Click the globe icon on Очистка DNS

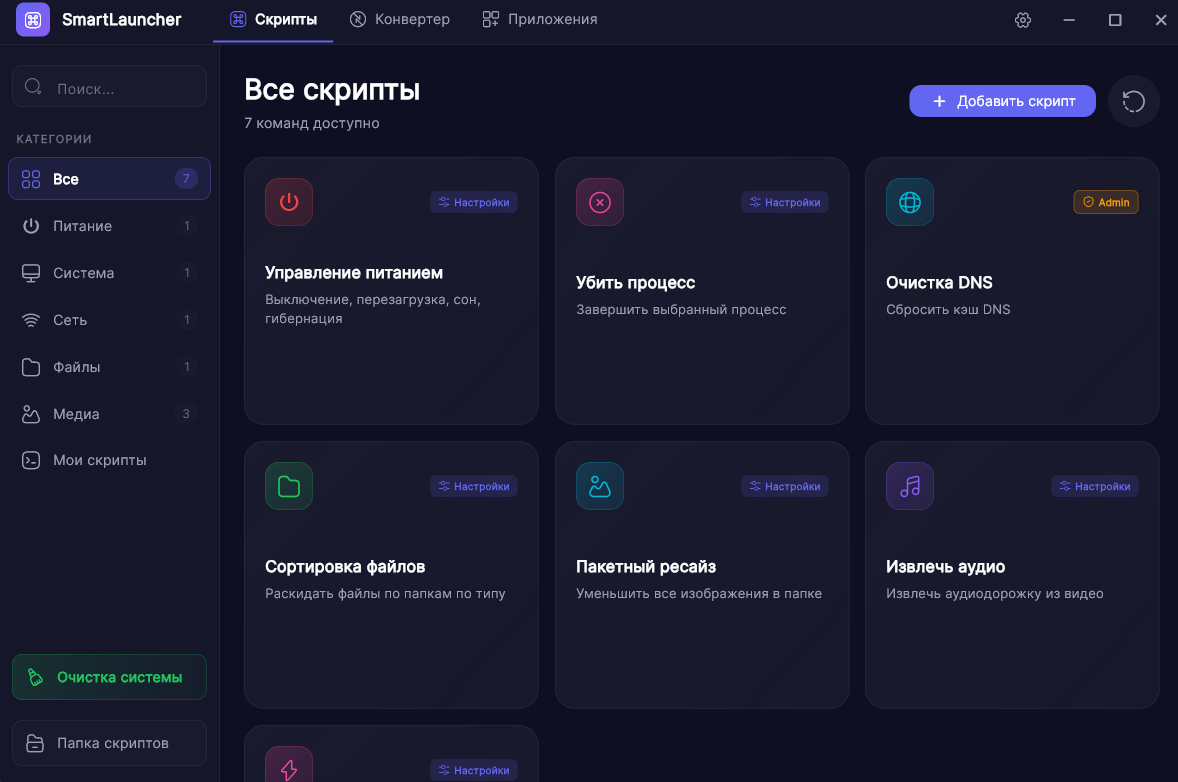pyautogui.click(x=910, y=202)
